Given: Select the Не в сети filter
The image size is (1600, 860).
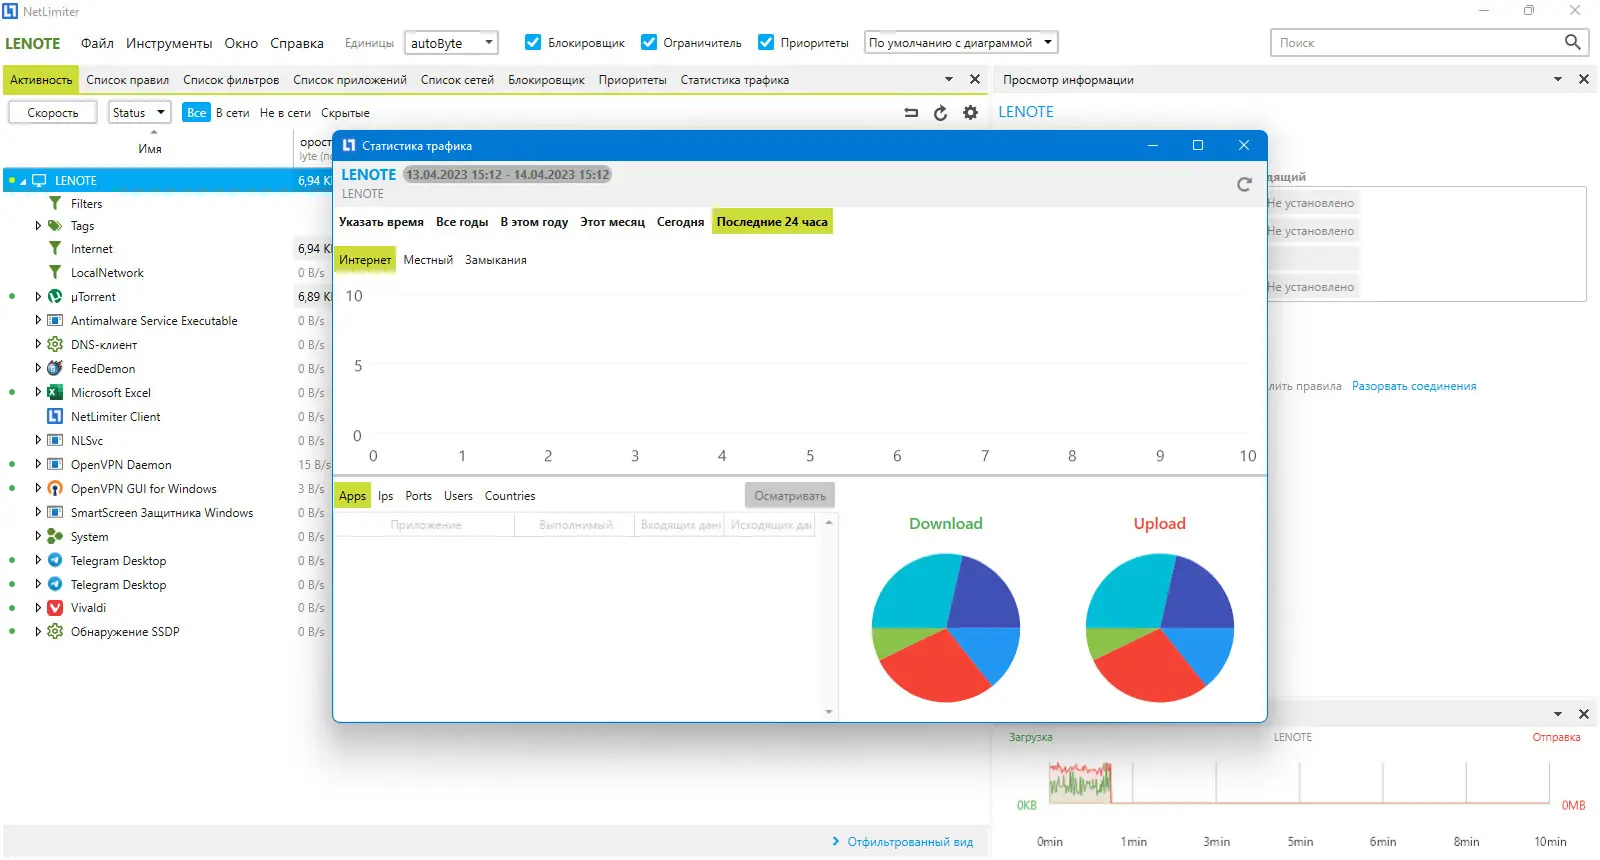Looking at the screenshot, I should pyautogui.click(x=285, y=113).
